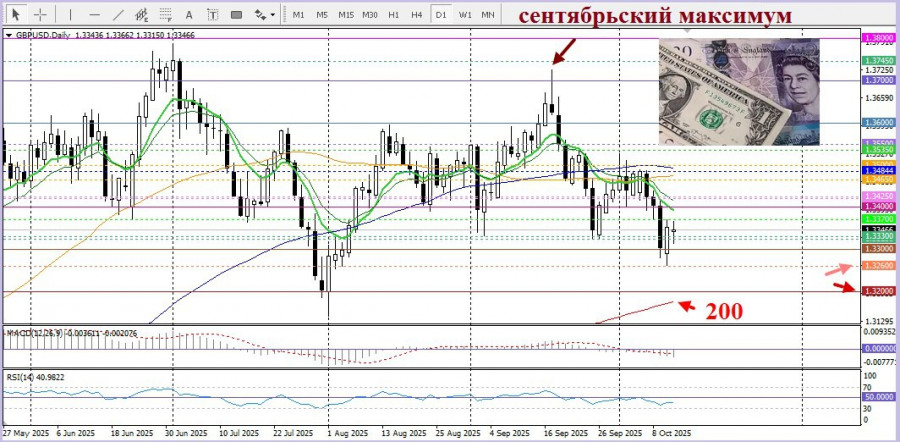This screenshot has width=900, height=442.
Task: Click the 1.33300 price level label
Action: tap(878, 236)
